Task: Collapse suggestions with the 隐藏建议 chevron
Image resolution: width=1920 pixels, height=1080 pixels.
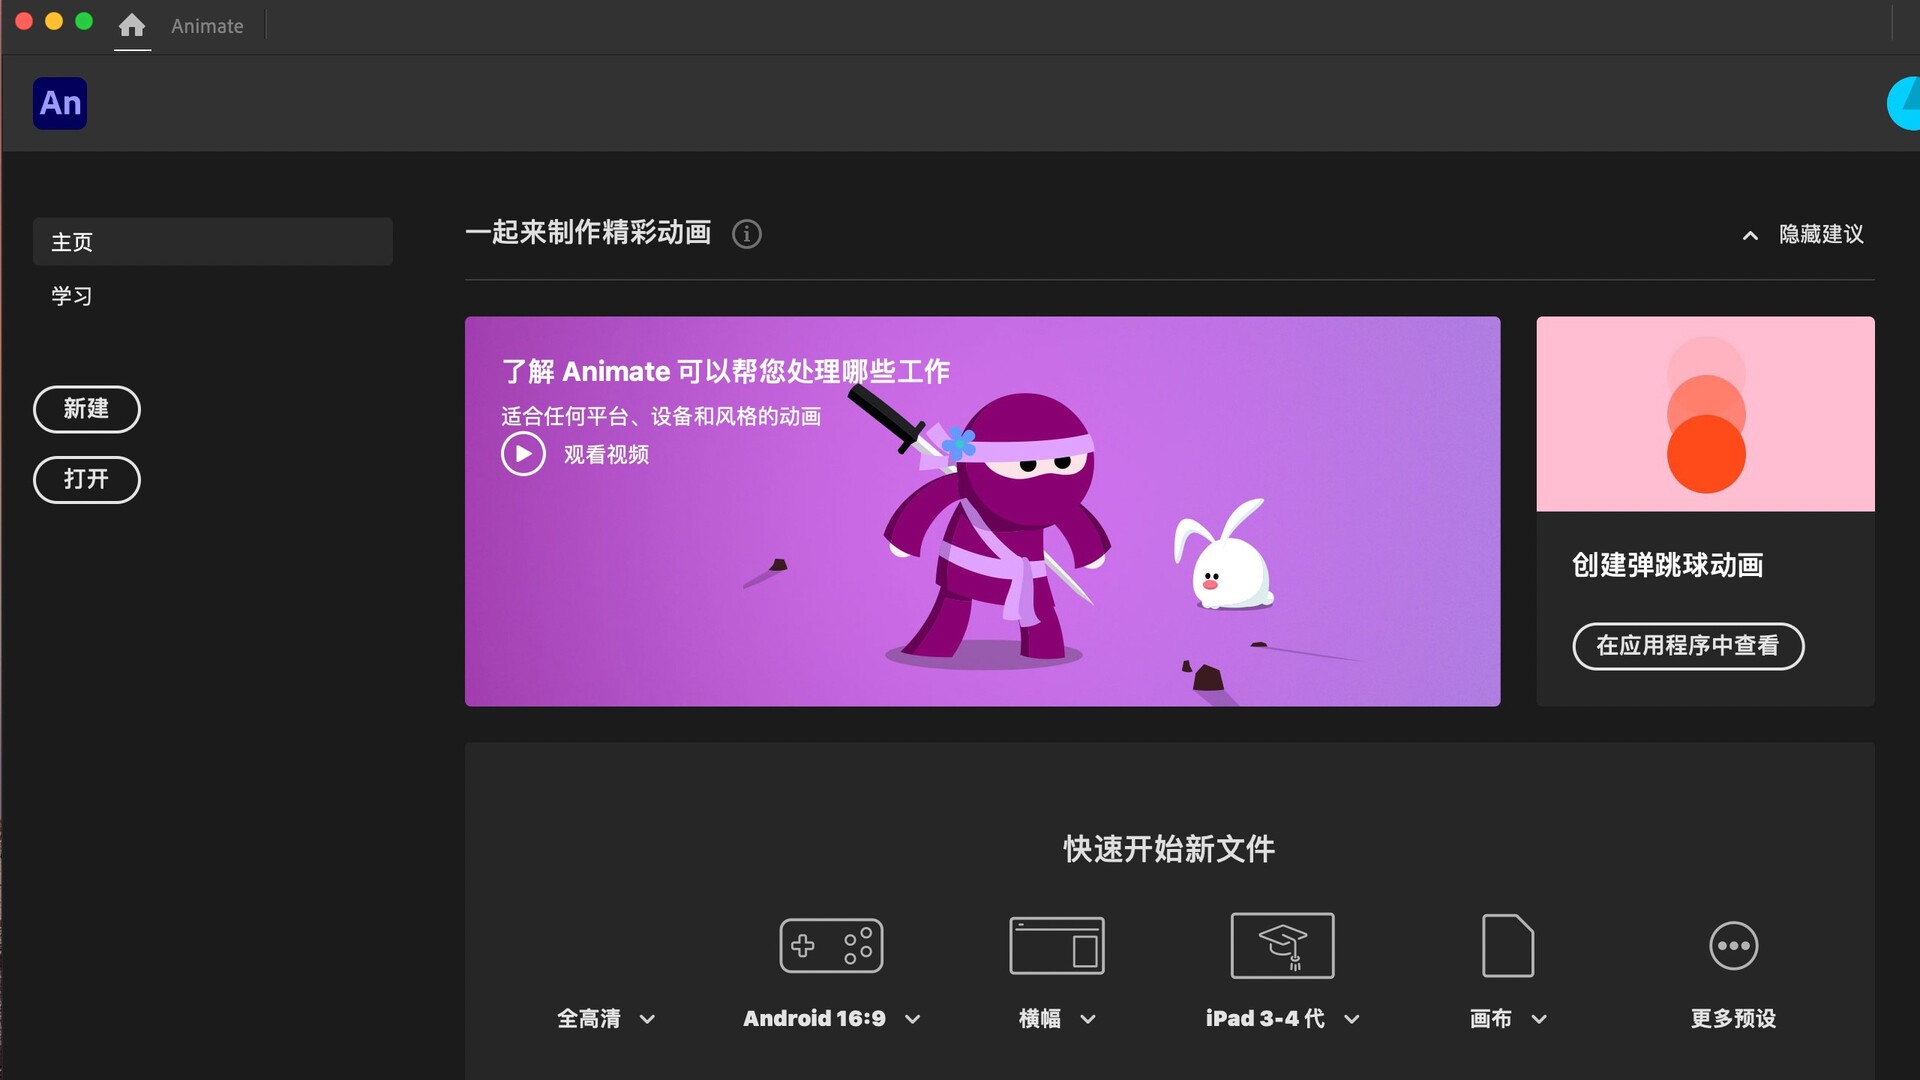Action: click(x=1750, y=235)
